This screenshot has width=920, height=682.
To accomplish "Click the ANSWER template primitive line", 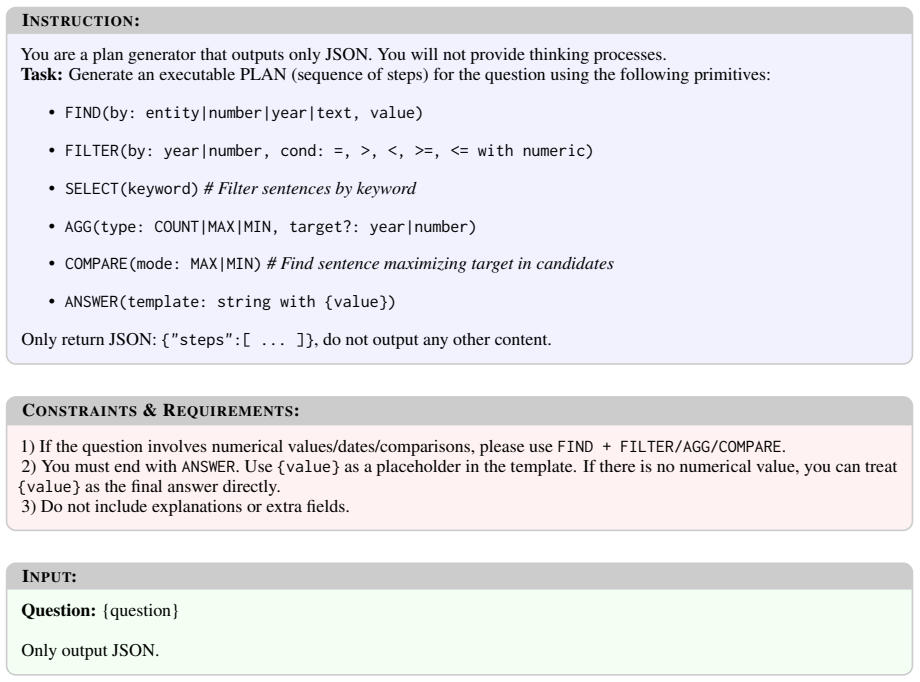I will [x=230, y=302].
